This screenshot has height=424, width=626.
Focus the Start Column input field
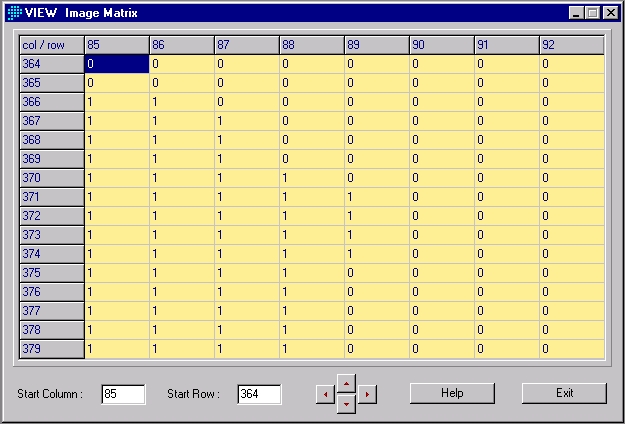click(x=123, y=394)
